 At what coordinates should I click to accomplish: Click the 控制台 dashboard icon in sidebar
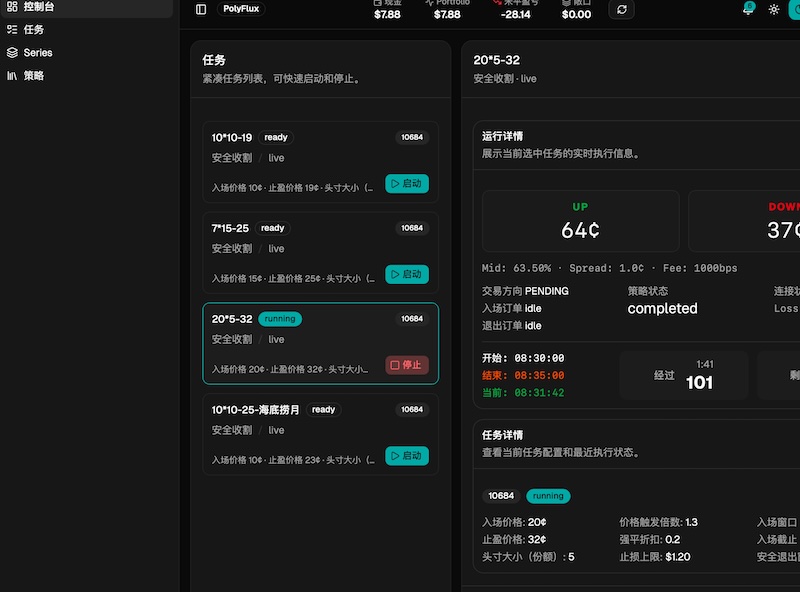12,6
